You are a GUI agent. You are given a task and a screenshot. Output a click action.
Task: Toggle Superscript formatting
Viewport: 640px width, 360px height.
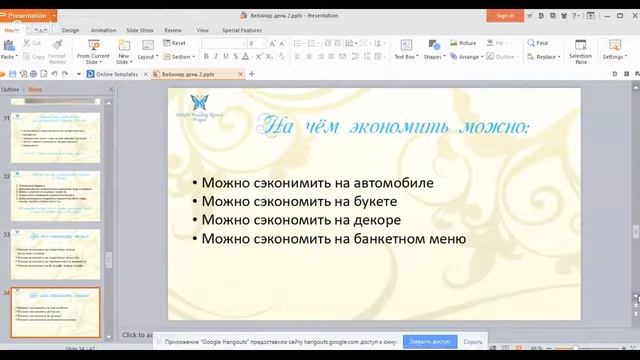(259, 56)
